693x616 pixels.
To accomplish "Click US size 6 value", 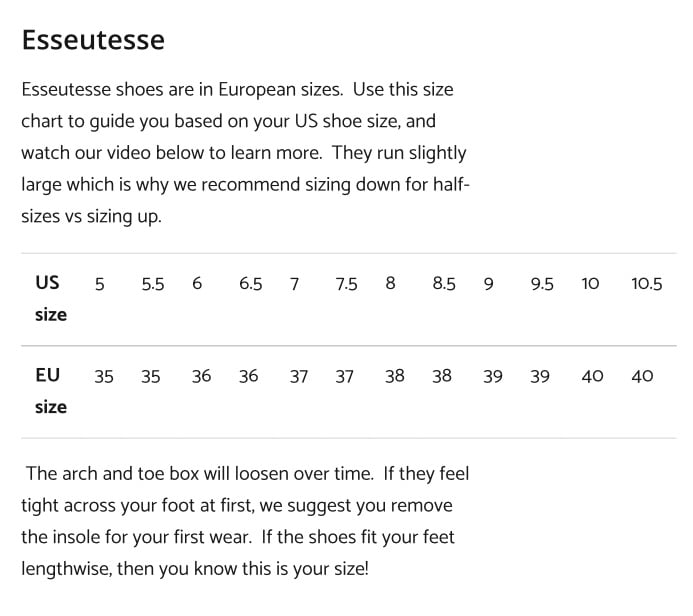I will [197, 283].
